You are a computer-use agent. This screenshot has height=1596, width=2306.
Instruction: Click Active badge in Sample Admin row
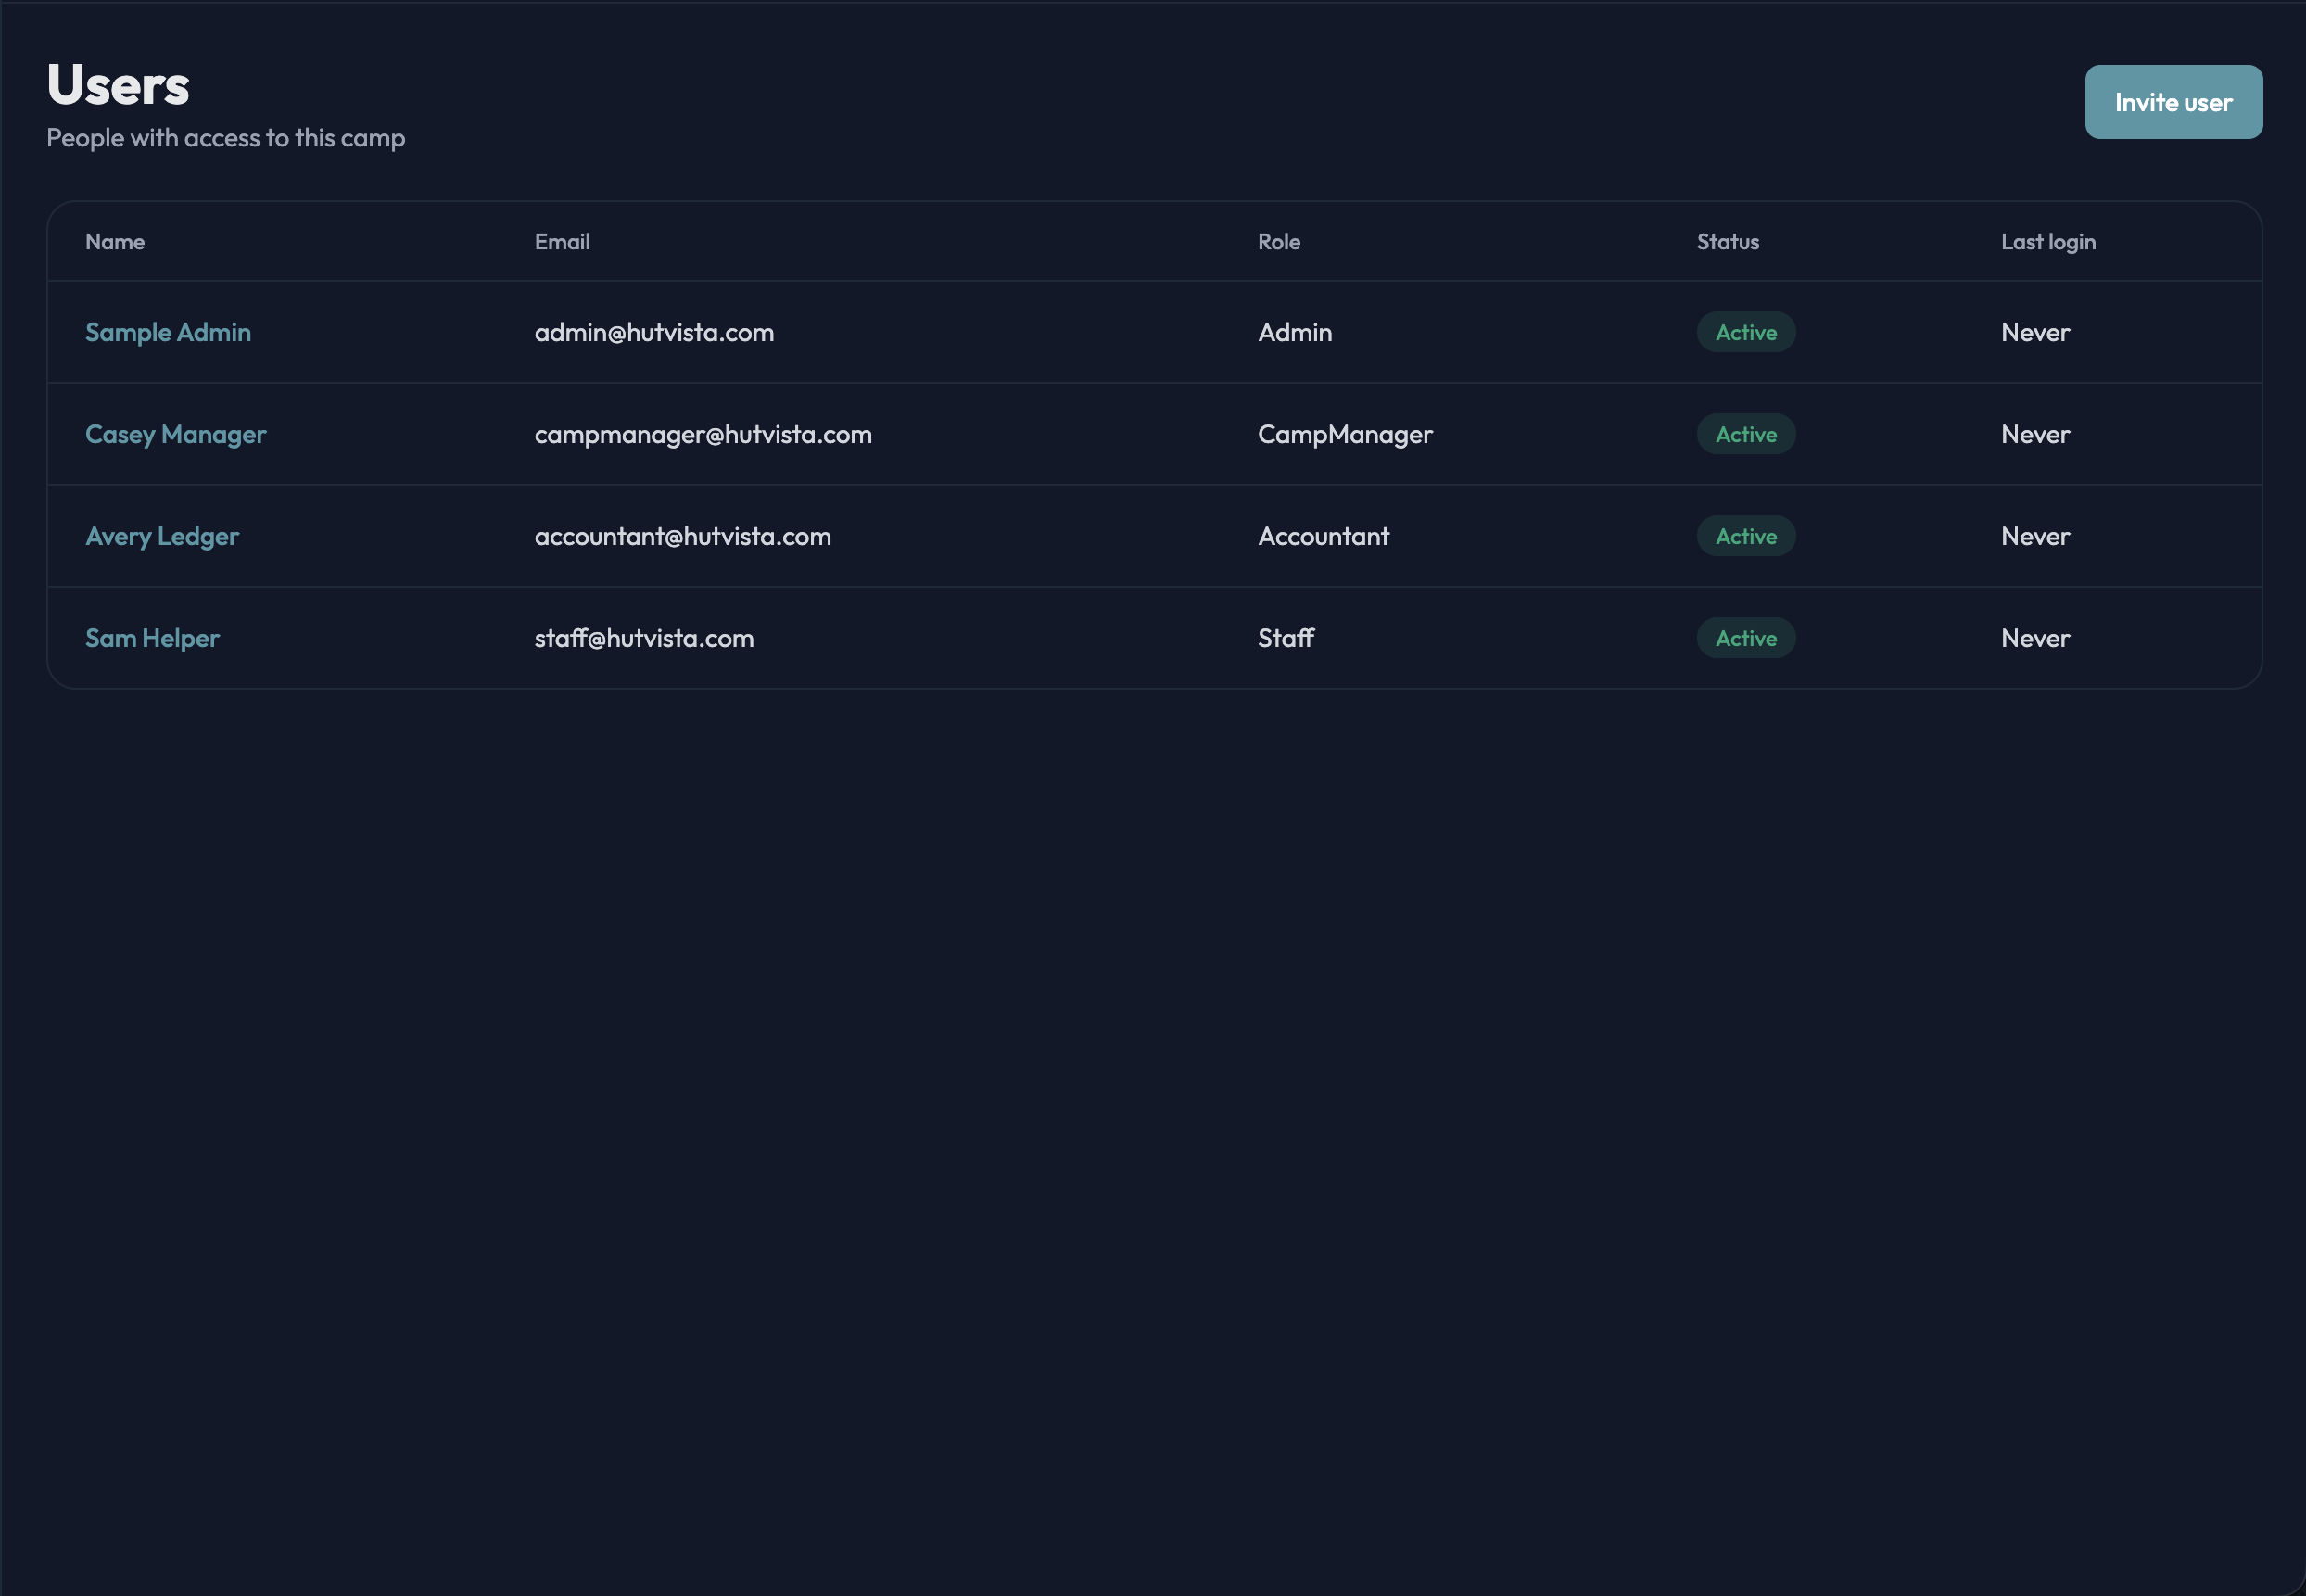point(1746,332)
